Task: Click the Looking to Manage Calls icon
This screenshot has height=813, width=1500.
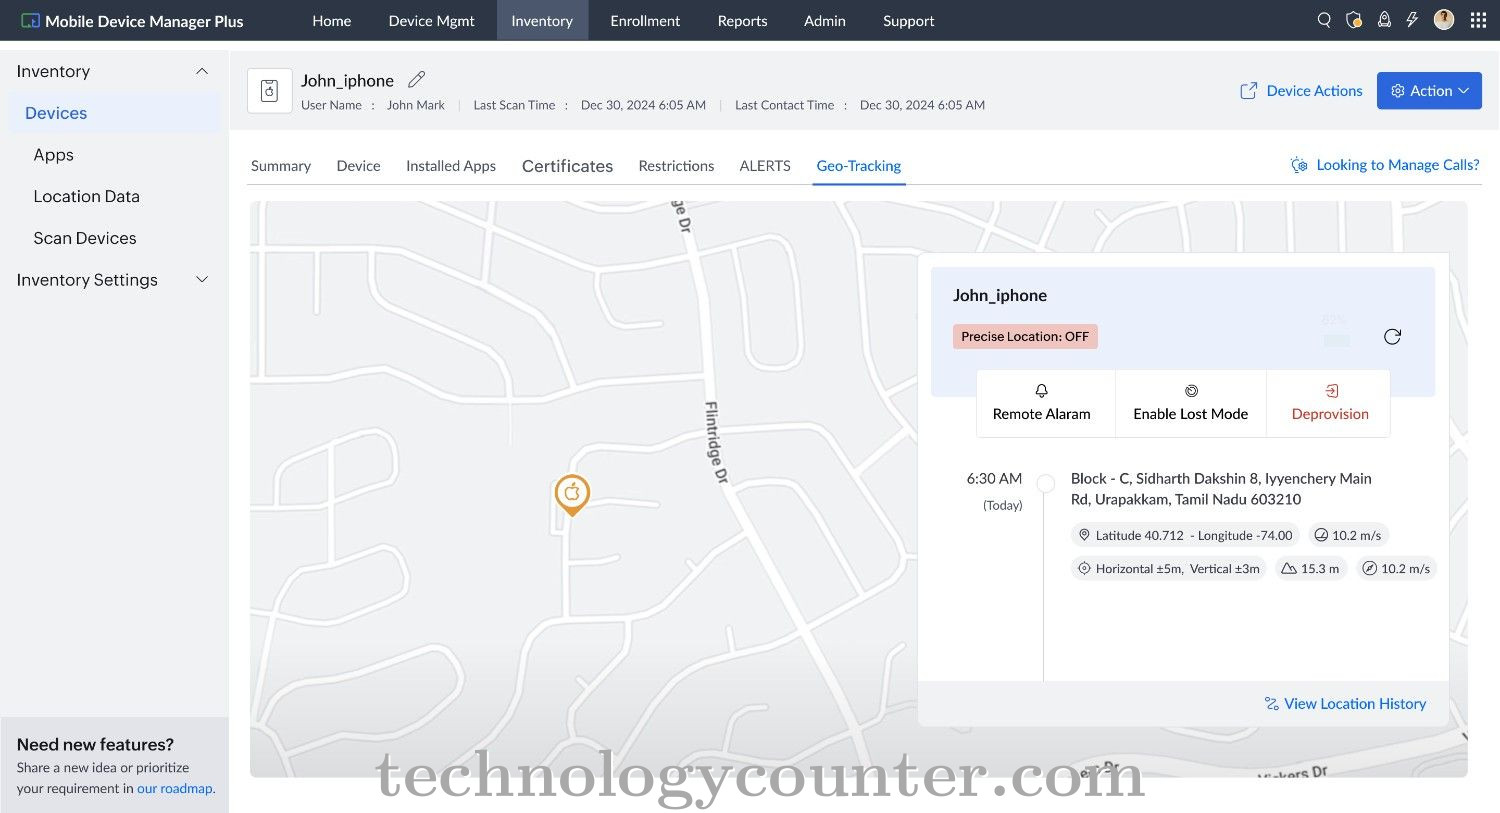Action: point(1299,165)
